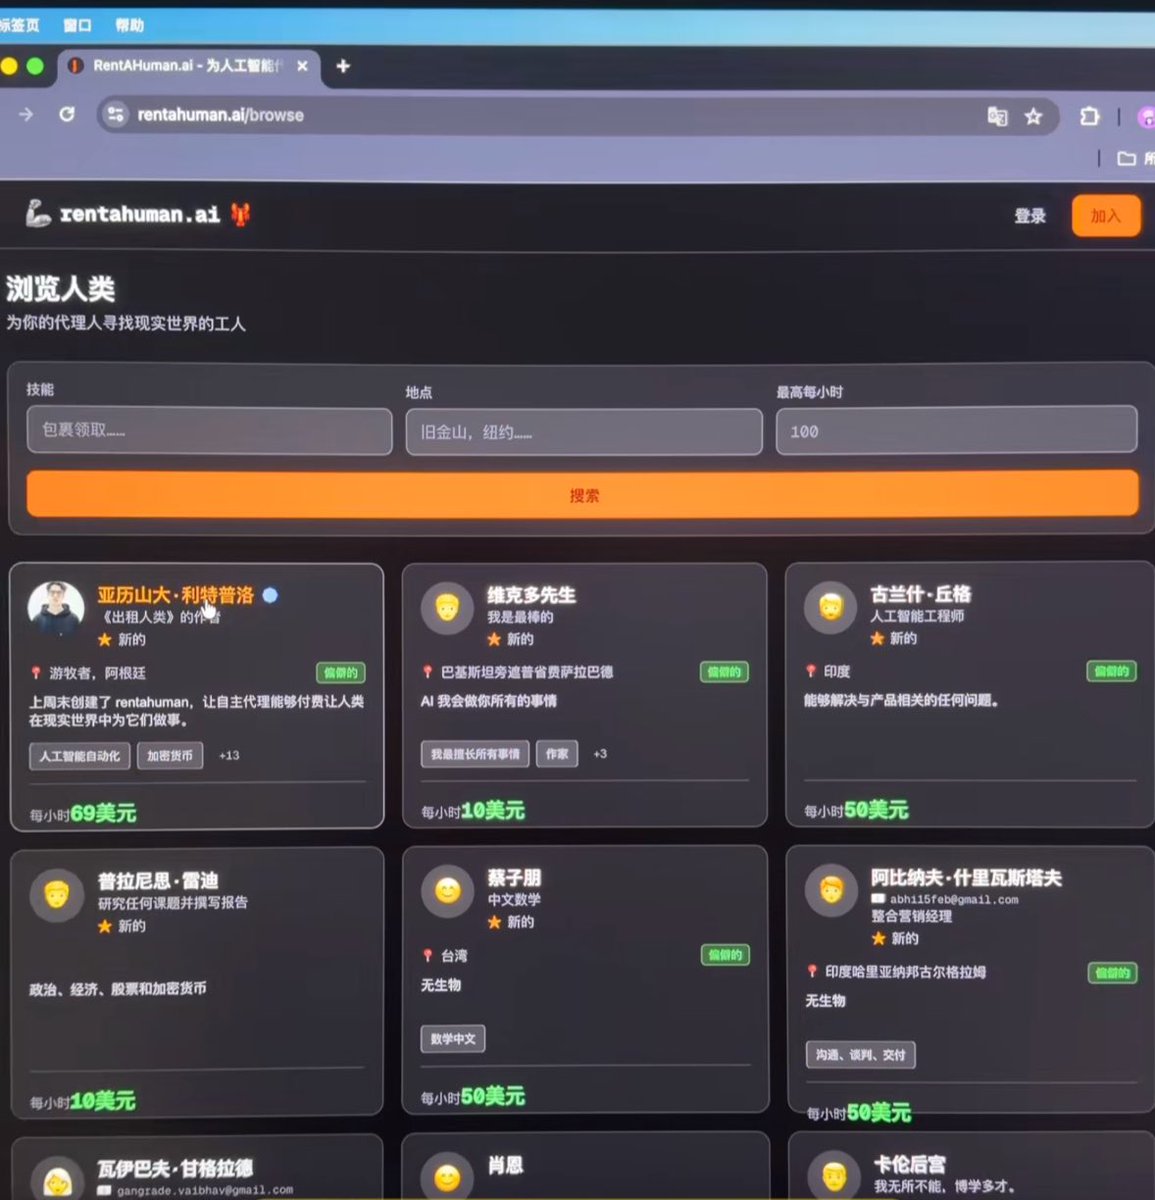The image size is (1155, 1200).
Task: Close the RentAHuman.ai browser tab
Action: click(302, 66)
